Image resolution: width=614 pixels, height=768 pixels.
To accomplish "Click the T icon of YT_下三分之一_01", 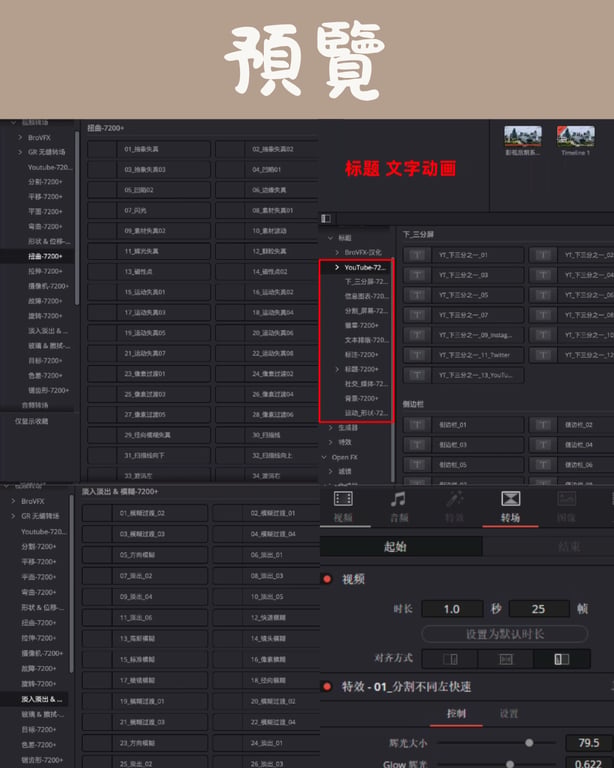I will coord(417,255).
